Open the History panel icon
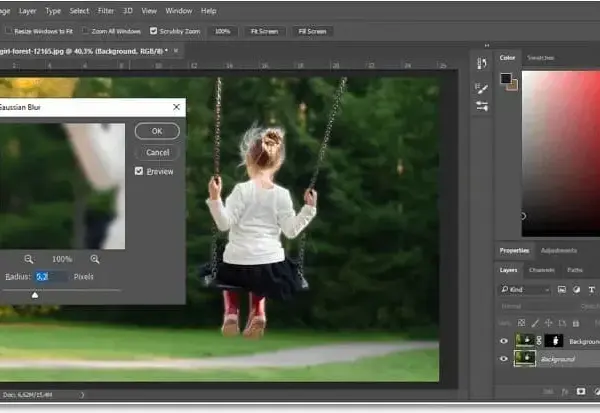 coord(482,63)
